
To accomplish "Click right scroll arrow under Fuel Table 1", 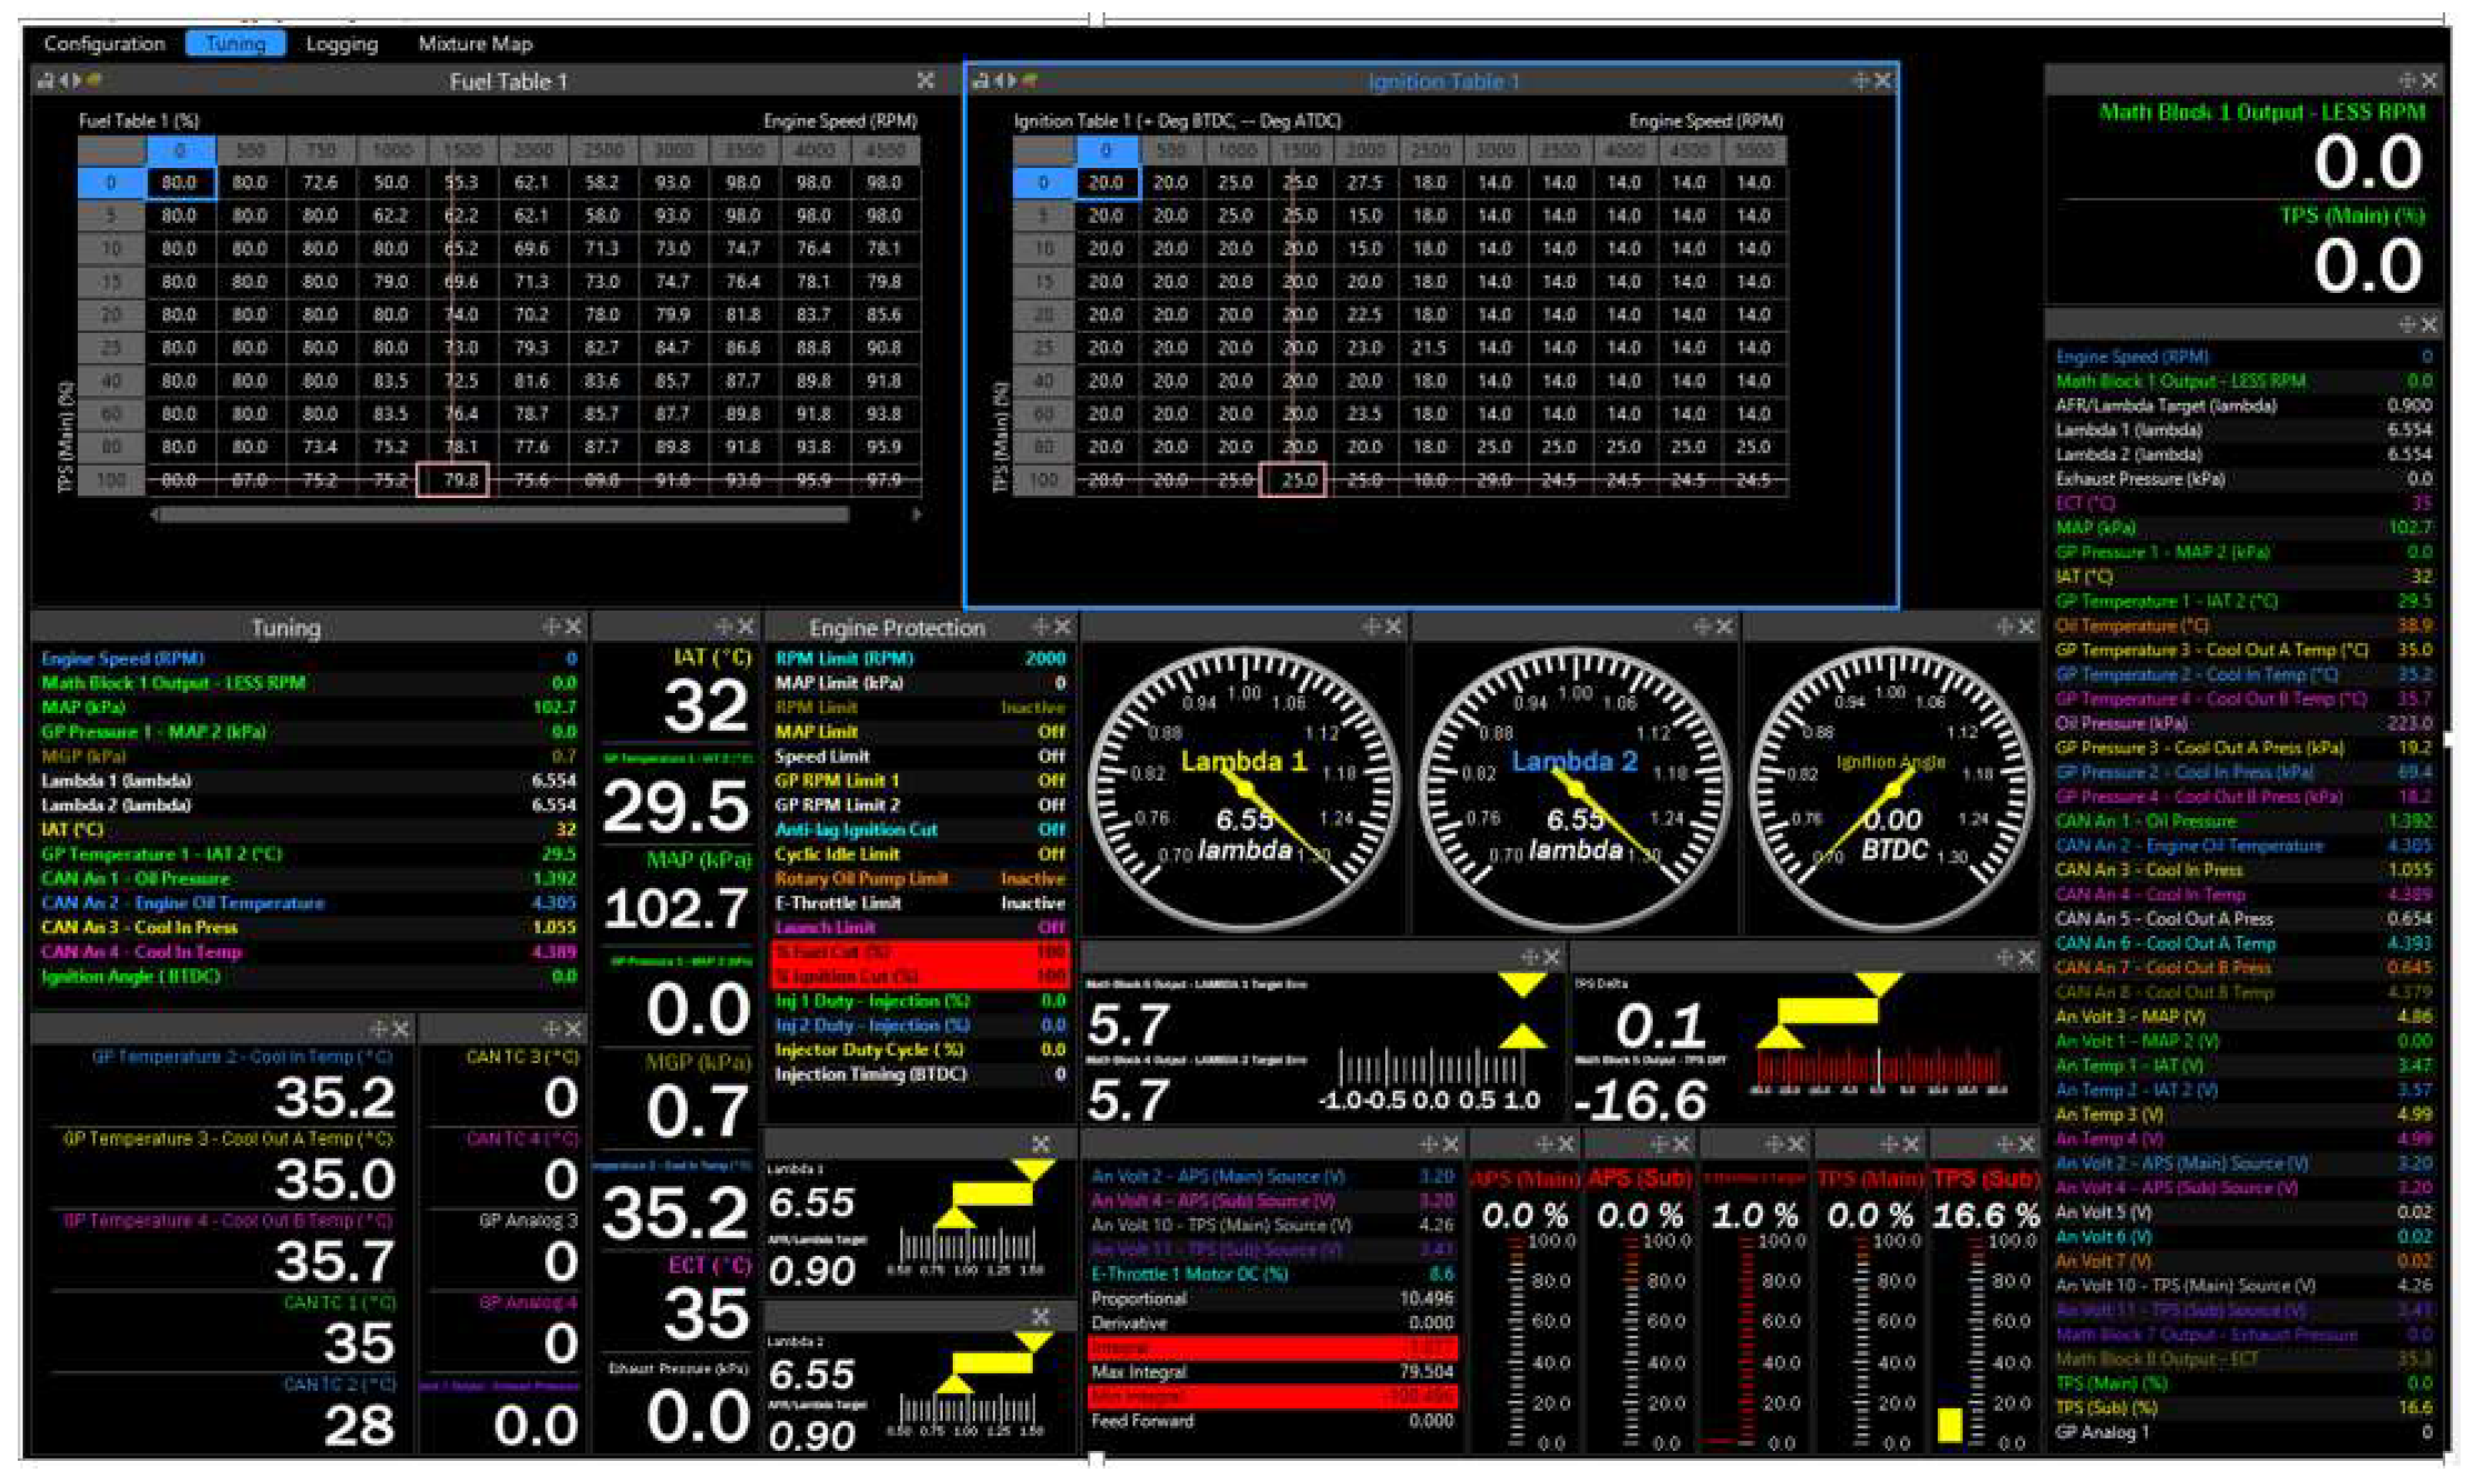I will click(917, 515).
